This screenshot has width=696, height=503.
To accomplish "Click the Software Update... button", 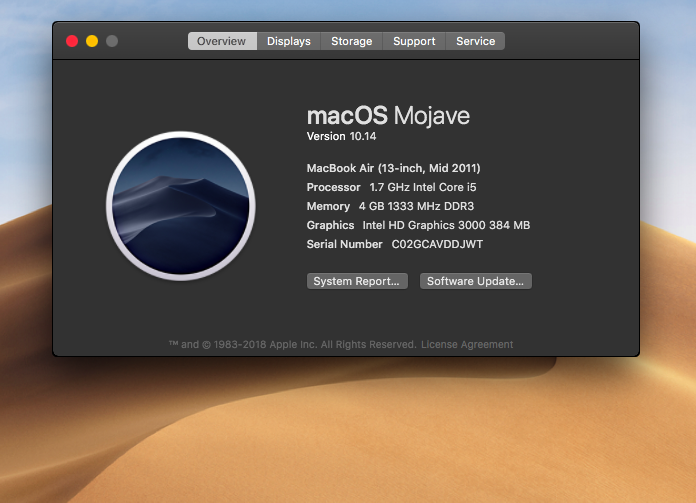I will tap(475, 281).
